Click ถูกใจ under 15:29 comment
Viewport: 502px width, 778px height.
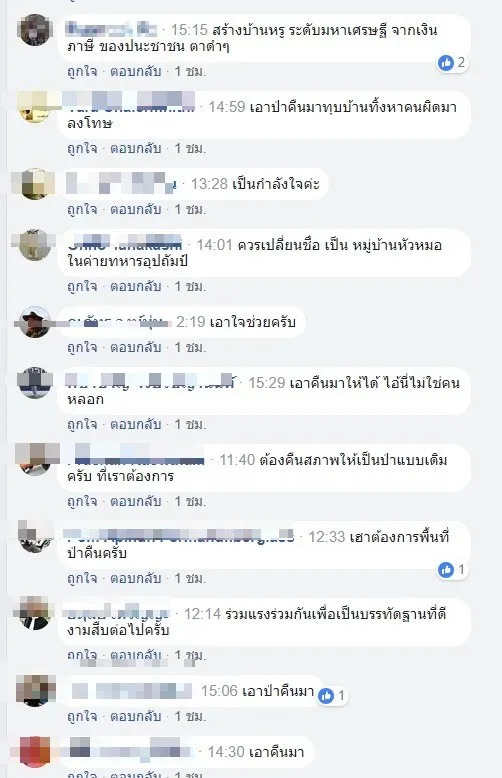[x=82, y=424]
